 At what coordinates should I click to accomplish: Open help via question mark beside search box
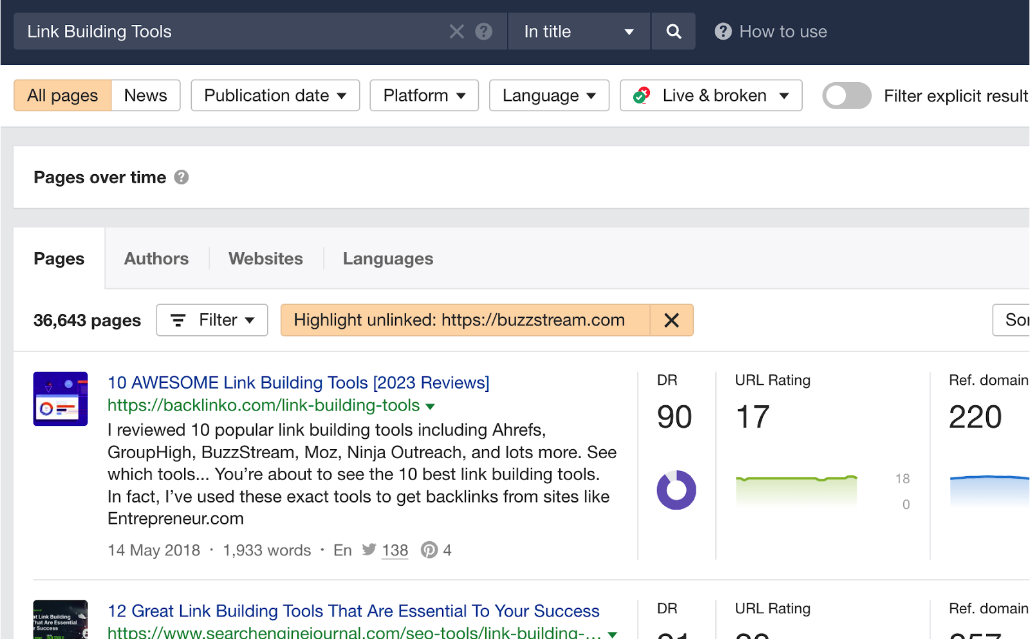[x=483, y=31]
